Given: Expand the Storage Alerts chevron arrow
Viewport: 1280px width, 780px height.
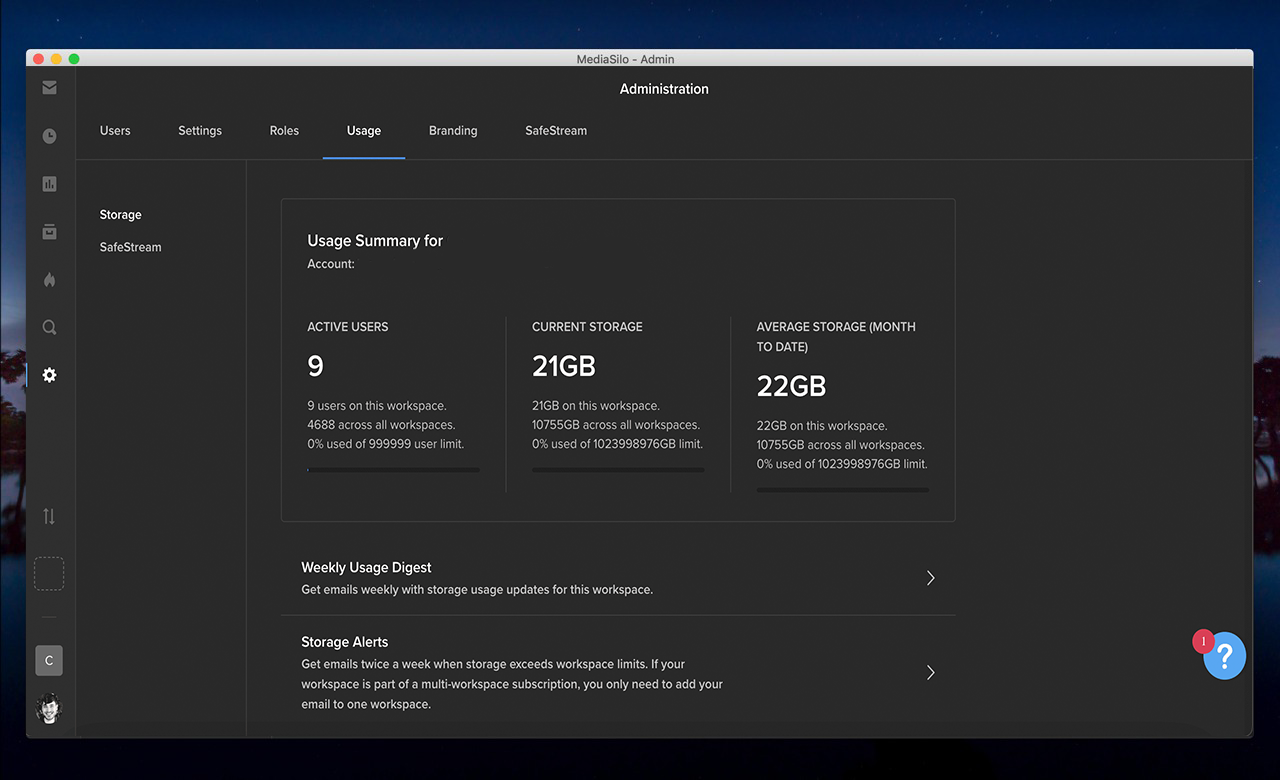Looking at the screenshot, I should (x=930, y=672).
